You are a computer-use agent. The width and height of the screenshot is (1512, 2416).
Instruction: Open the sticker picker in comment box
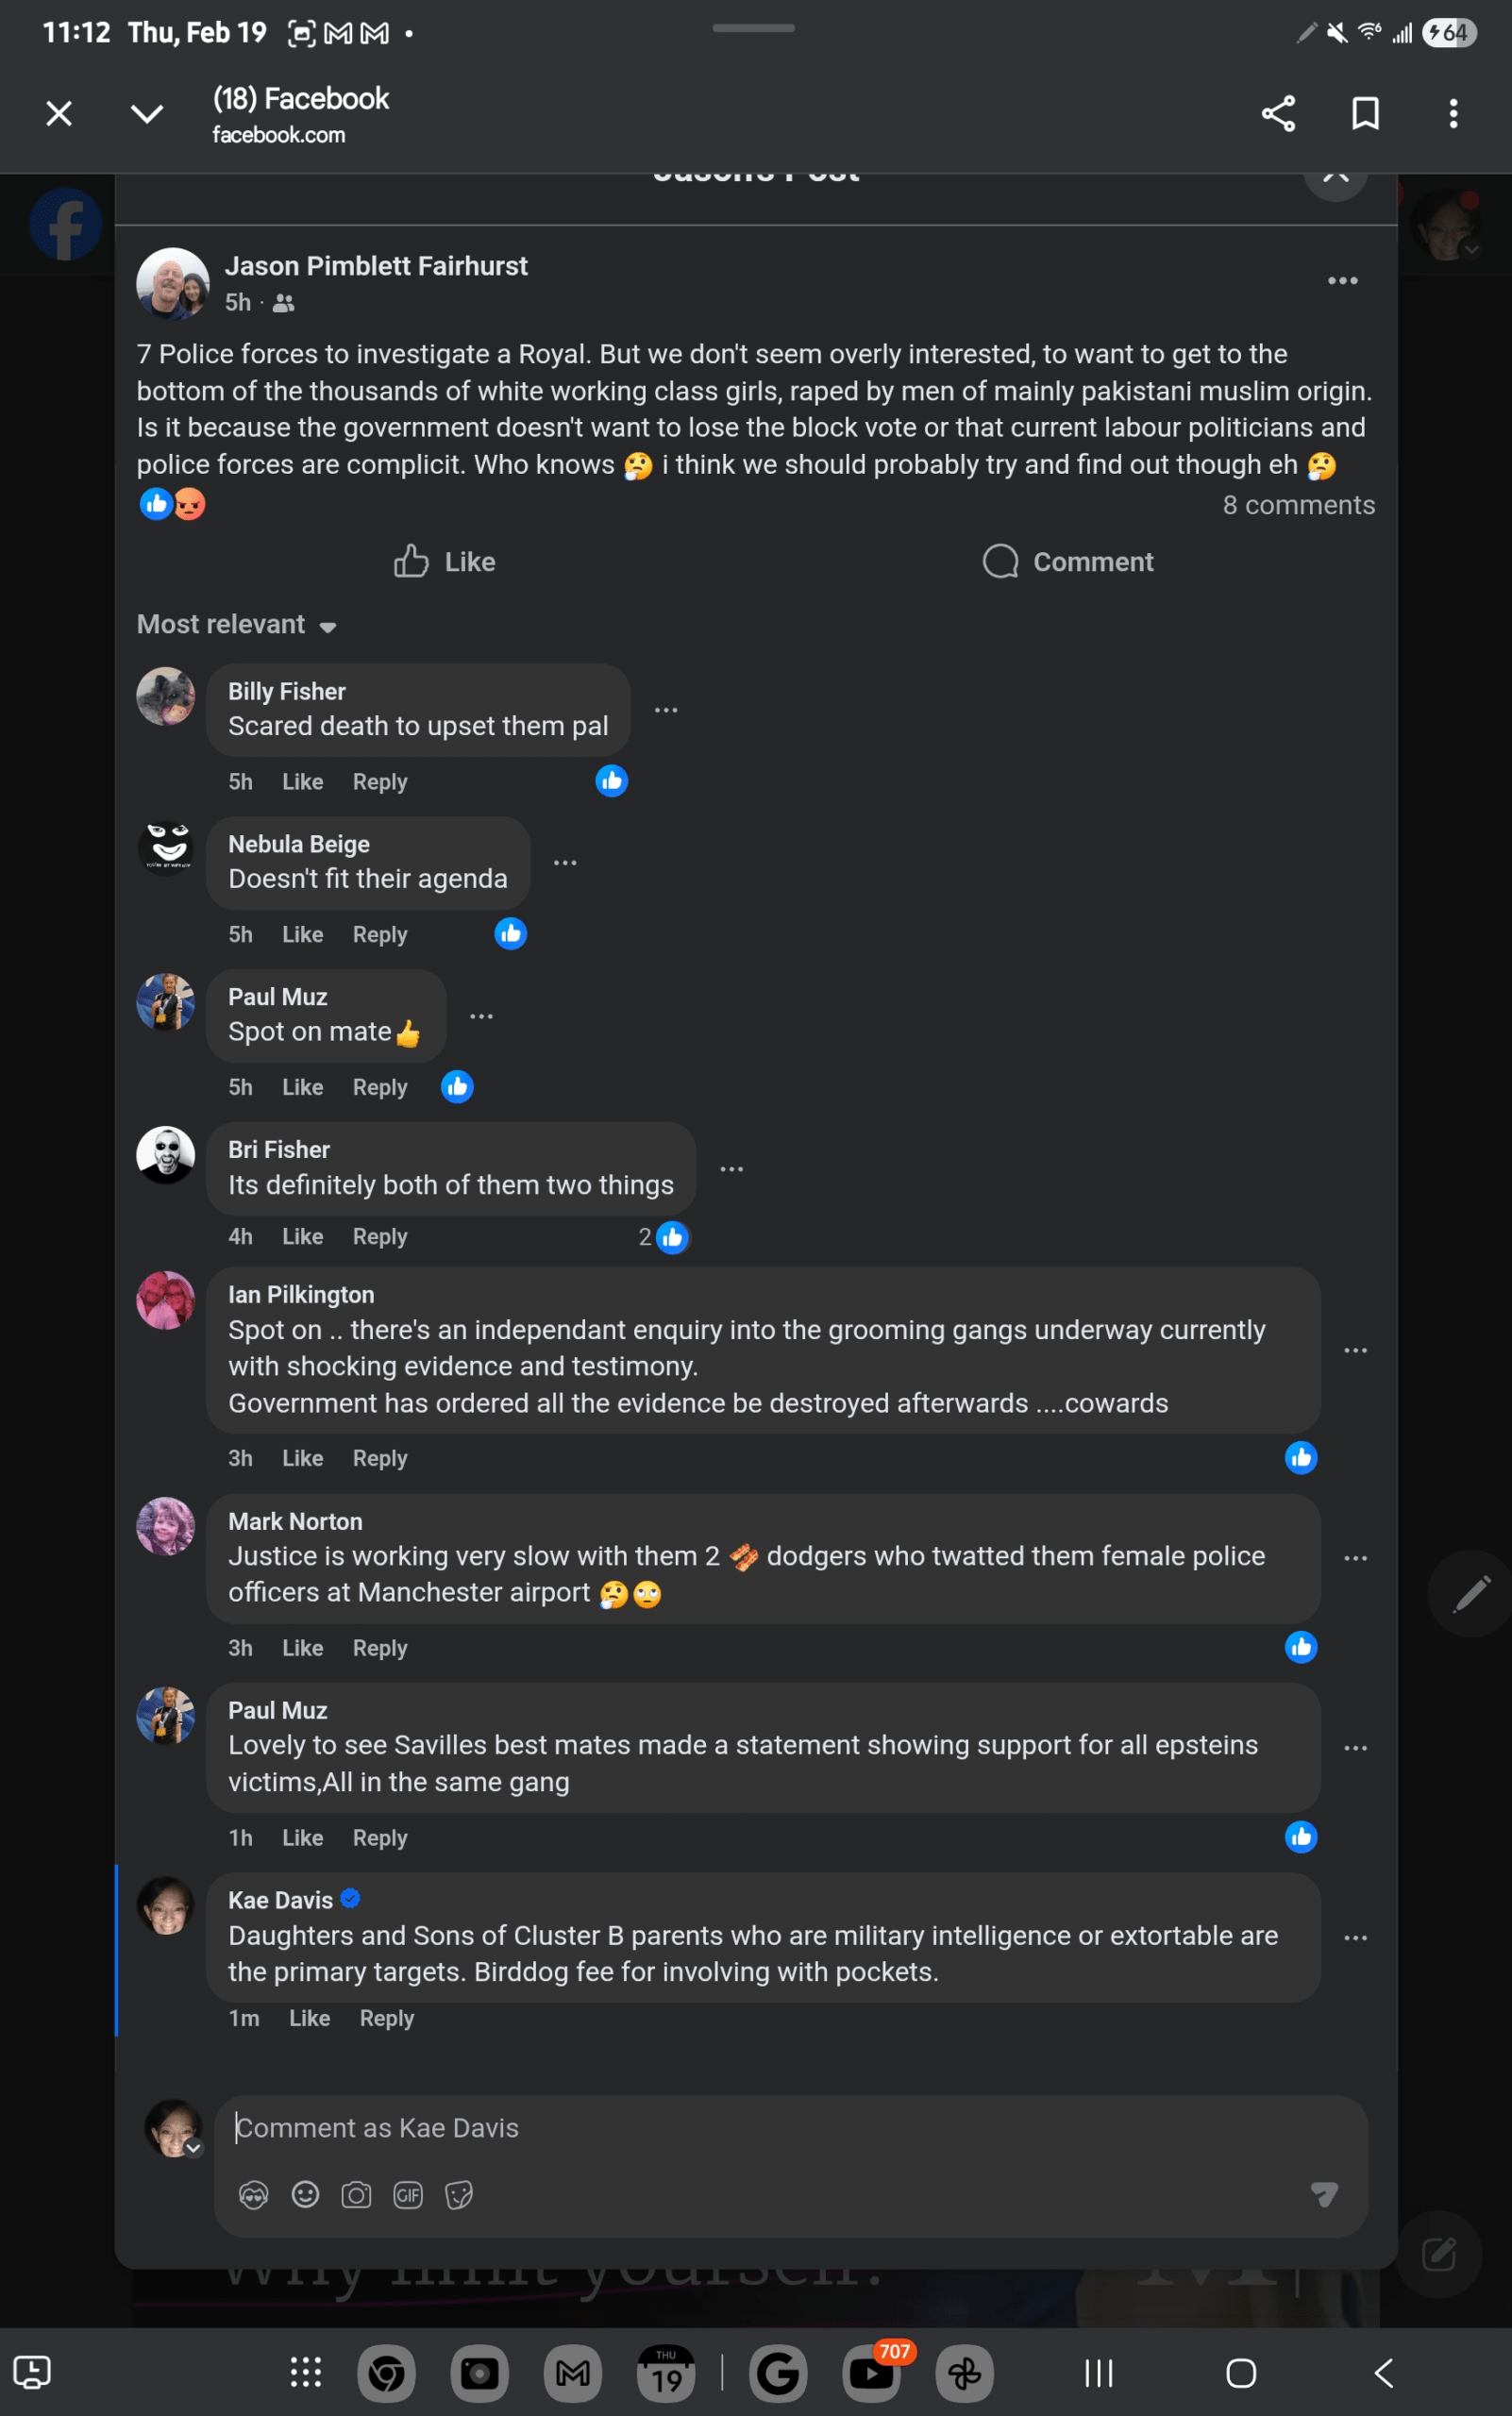click(459, 2195)
